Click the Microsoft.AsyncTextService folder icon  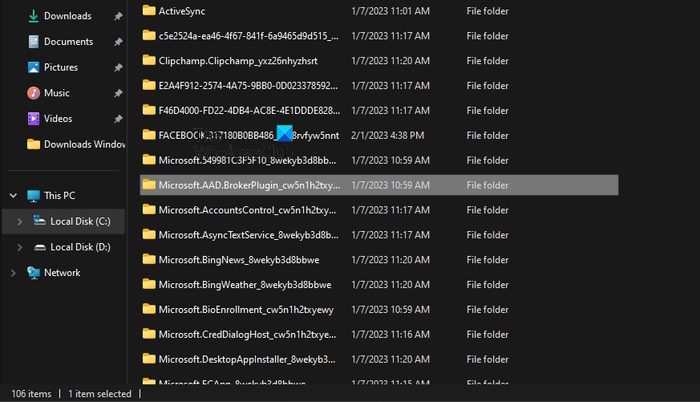149,234
